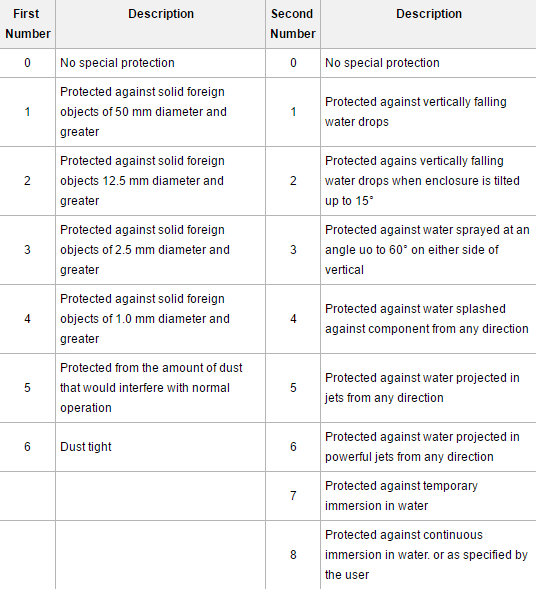536x589 pixels.
Task: Select the tilted up to 15° description
Action: [x=422, y=181]
